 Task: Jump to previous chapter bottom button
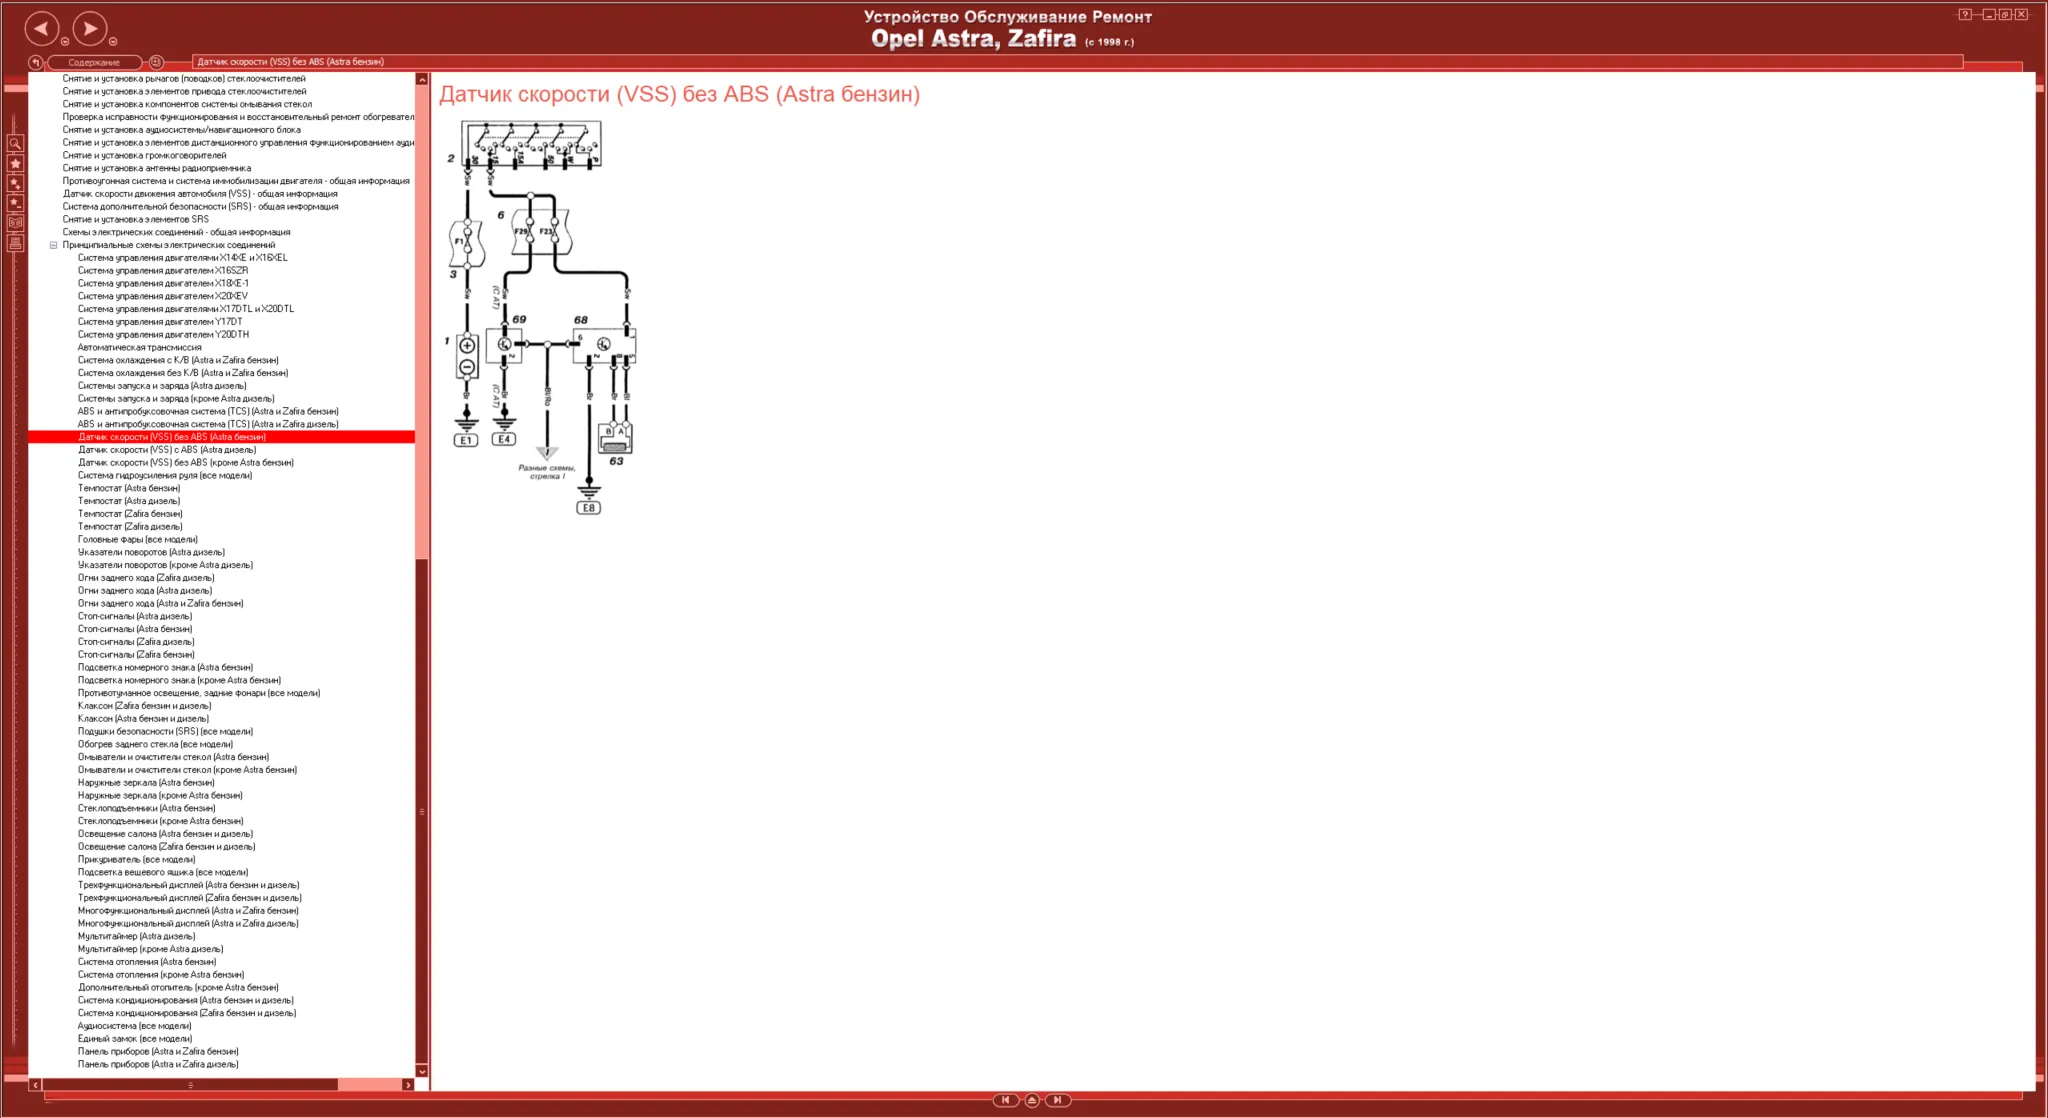1005,1100
